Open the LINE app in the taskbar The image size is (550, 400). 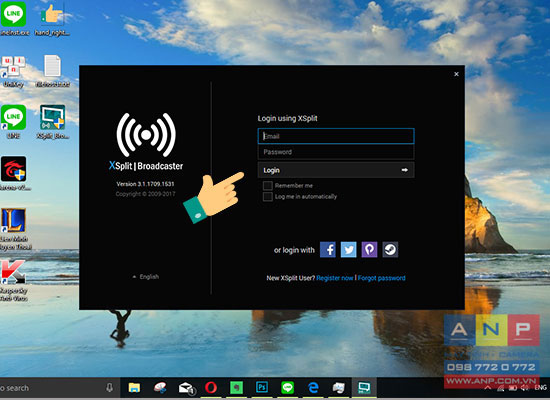click(288, 388)
